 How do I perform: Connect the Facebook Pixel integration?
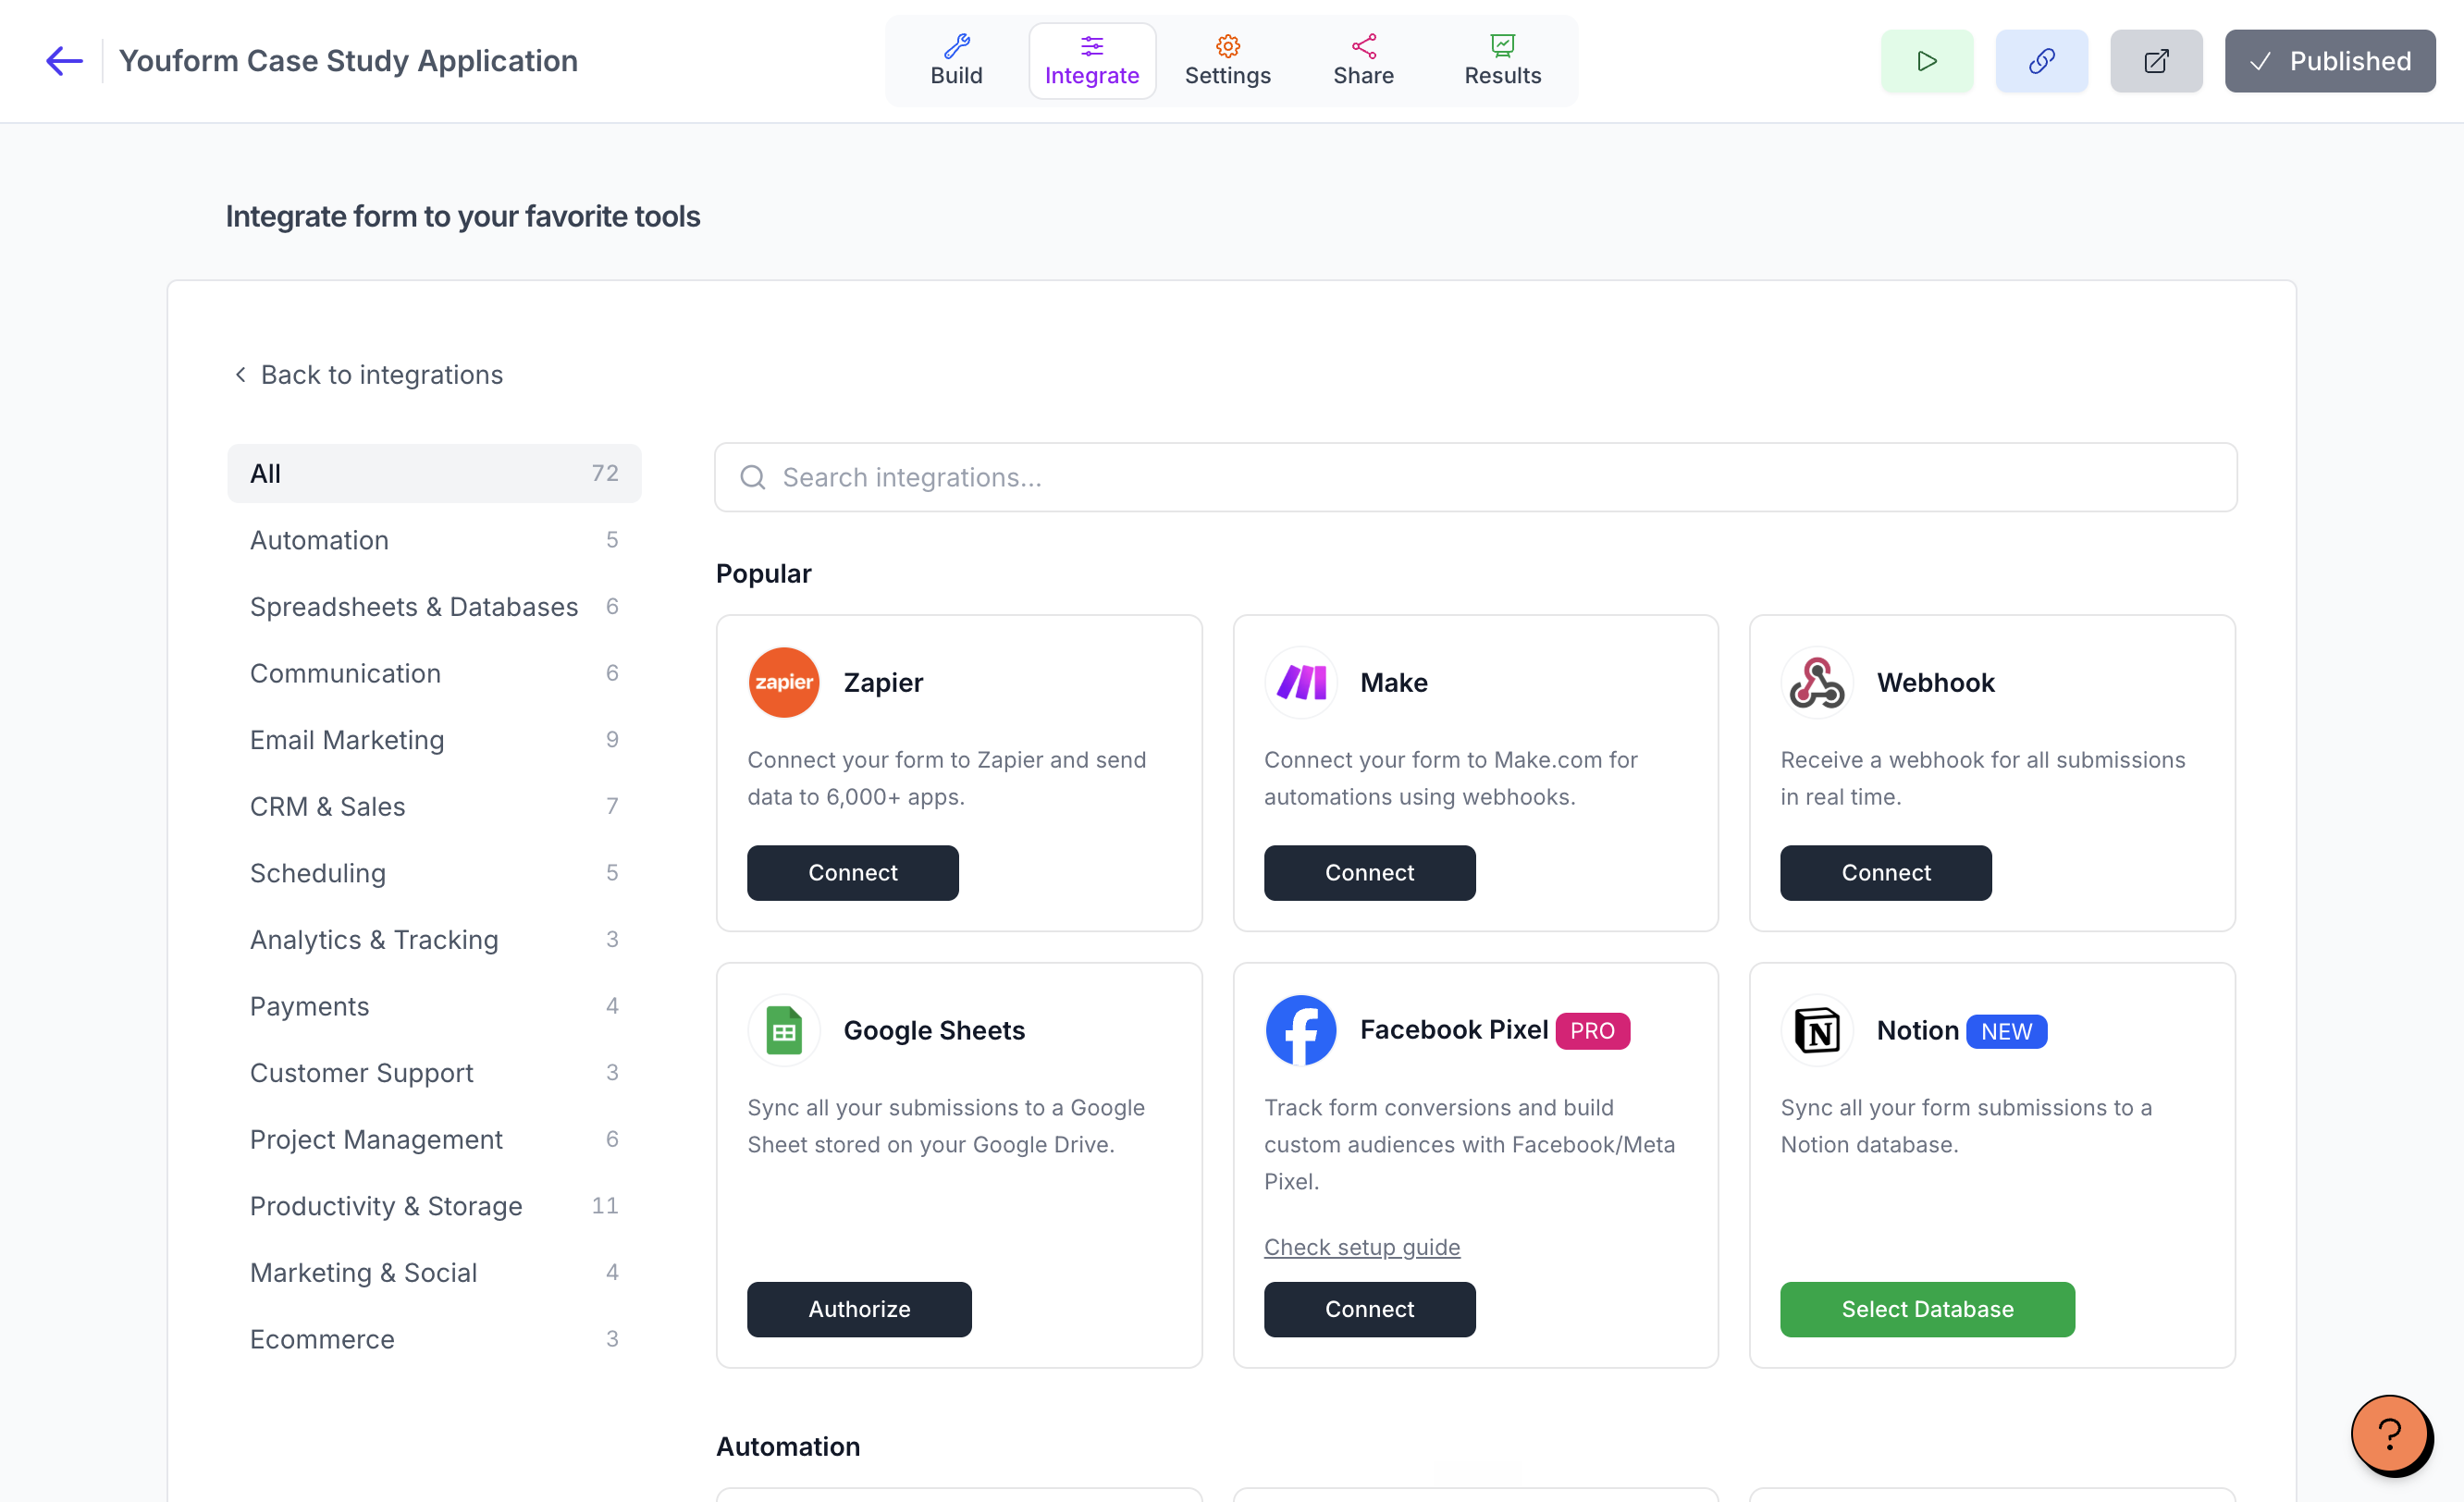coord(1369,1309)
